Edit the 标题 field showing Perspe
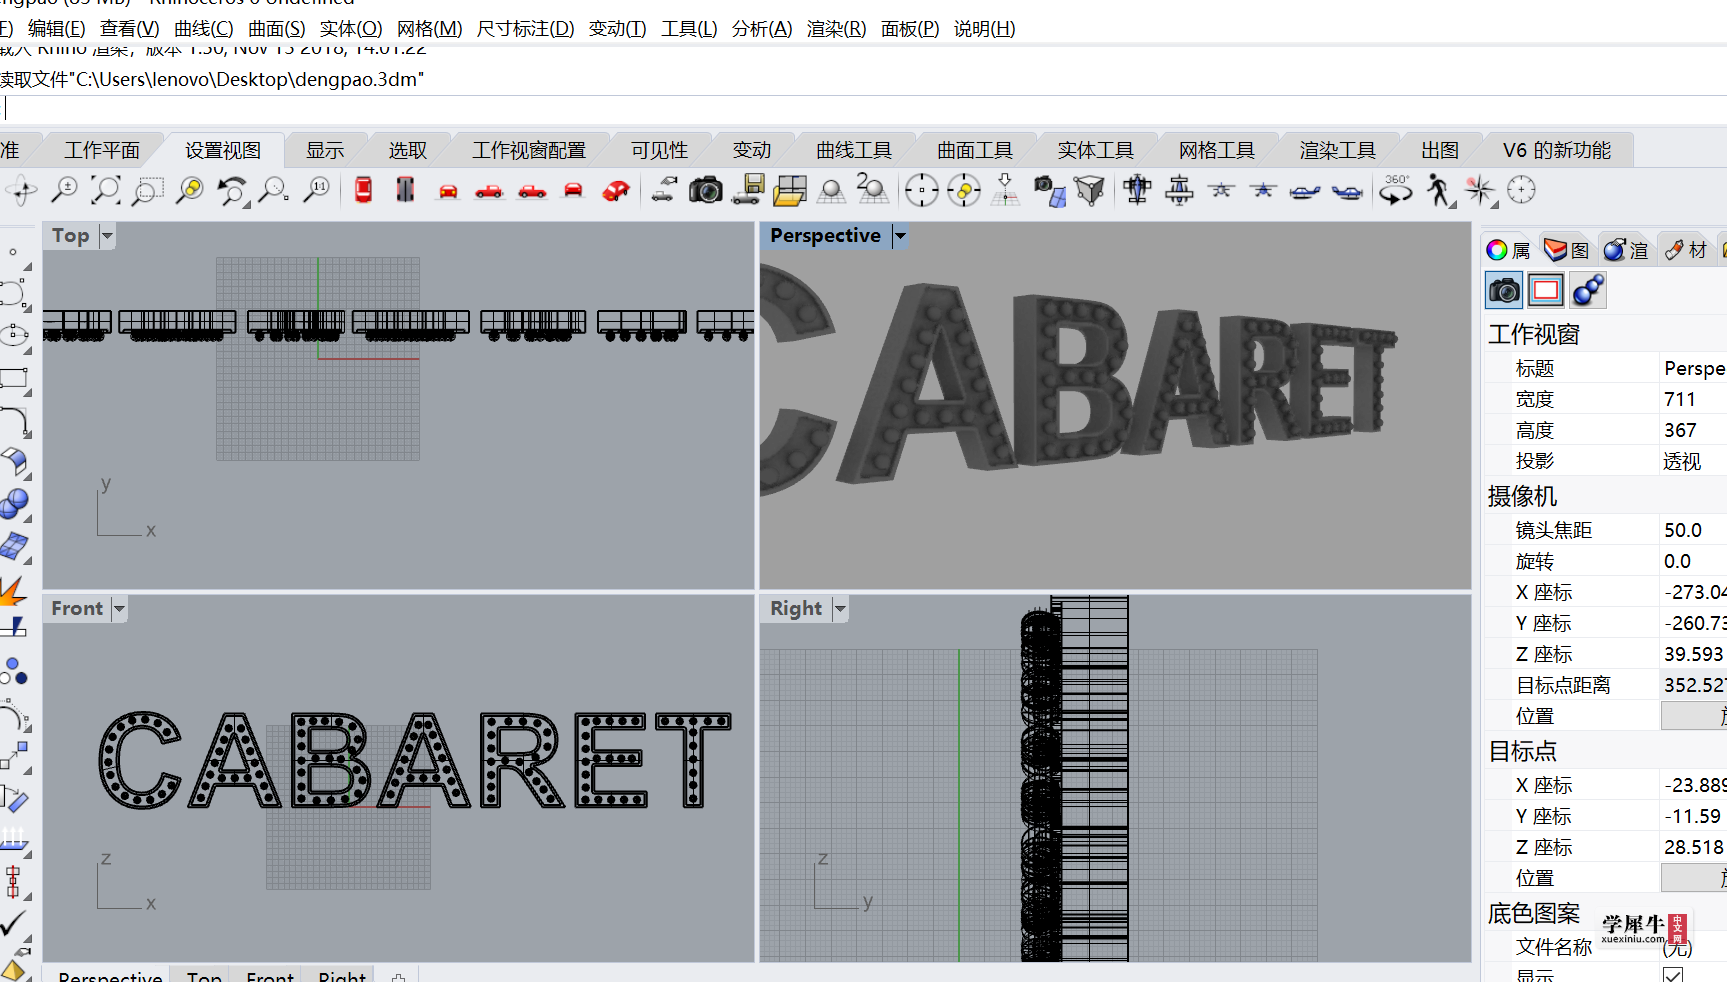This screenshot has width=1727, height=982. (x=1692, y=368)
